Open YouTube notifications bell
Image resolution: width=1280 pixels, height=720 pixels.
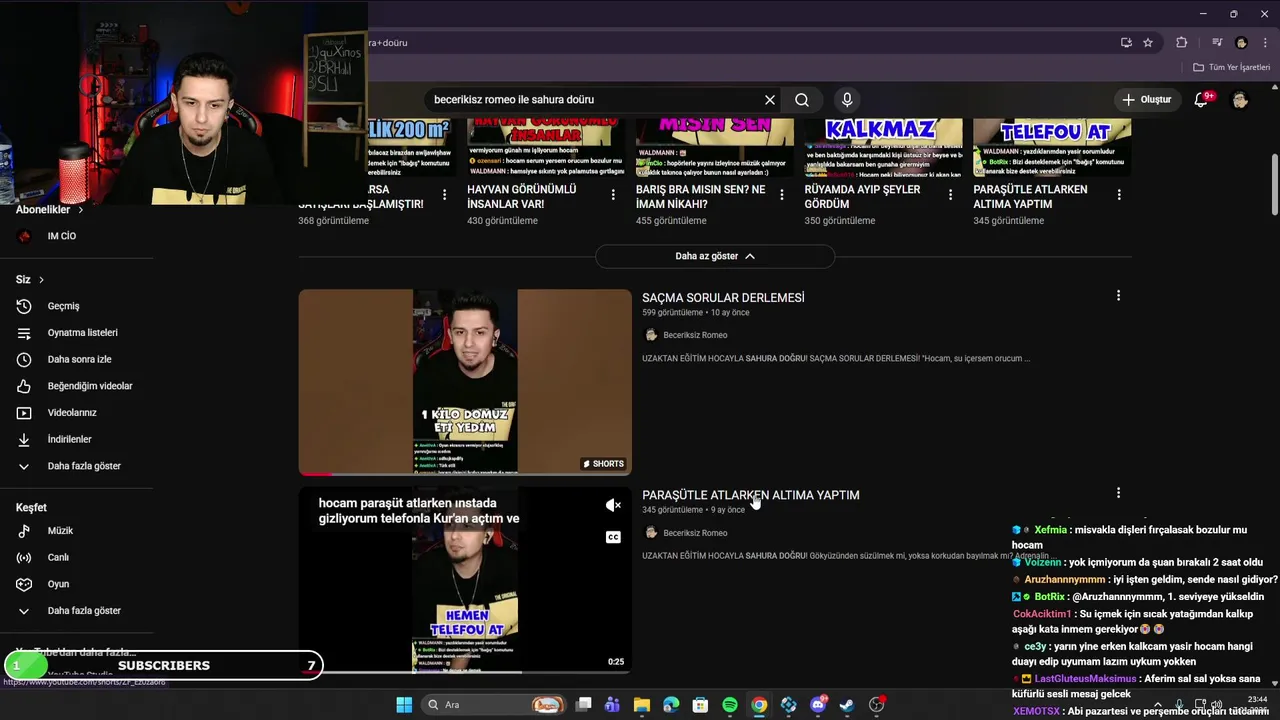point(1203,99)
